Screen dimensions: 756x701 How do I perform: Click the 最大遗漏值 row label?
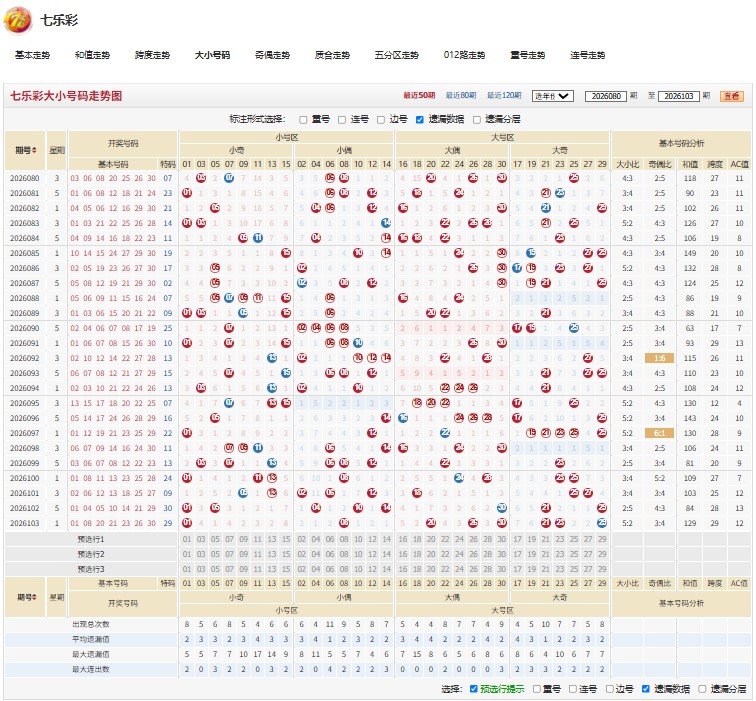pos(91,654)
